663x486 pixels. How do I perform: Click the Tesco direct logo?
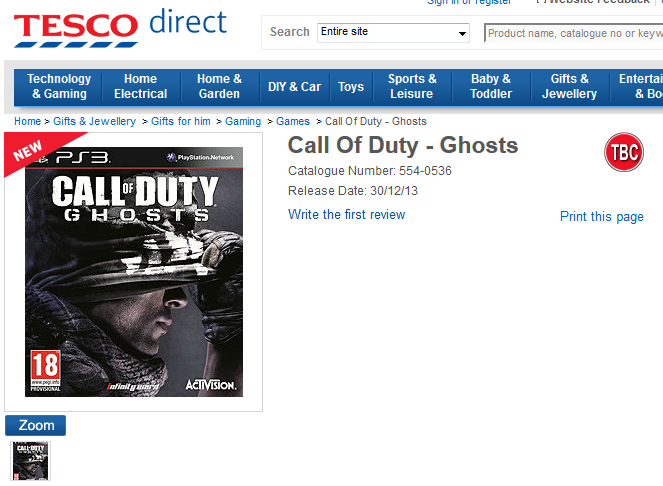(x=121, y=28)
